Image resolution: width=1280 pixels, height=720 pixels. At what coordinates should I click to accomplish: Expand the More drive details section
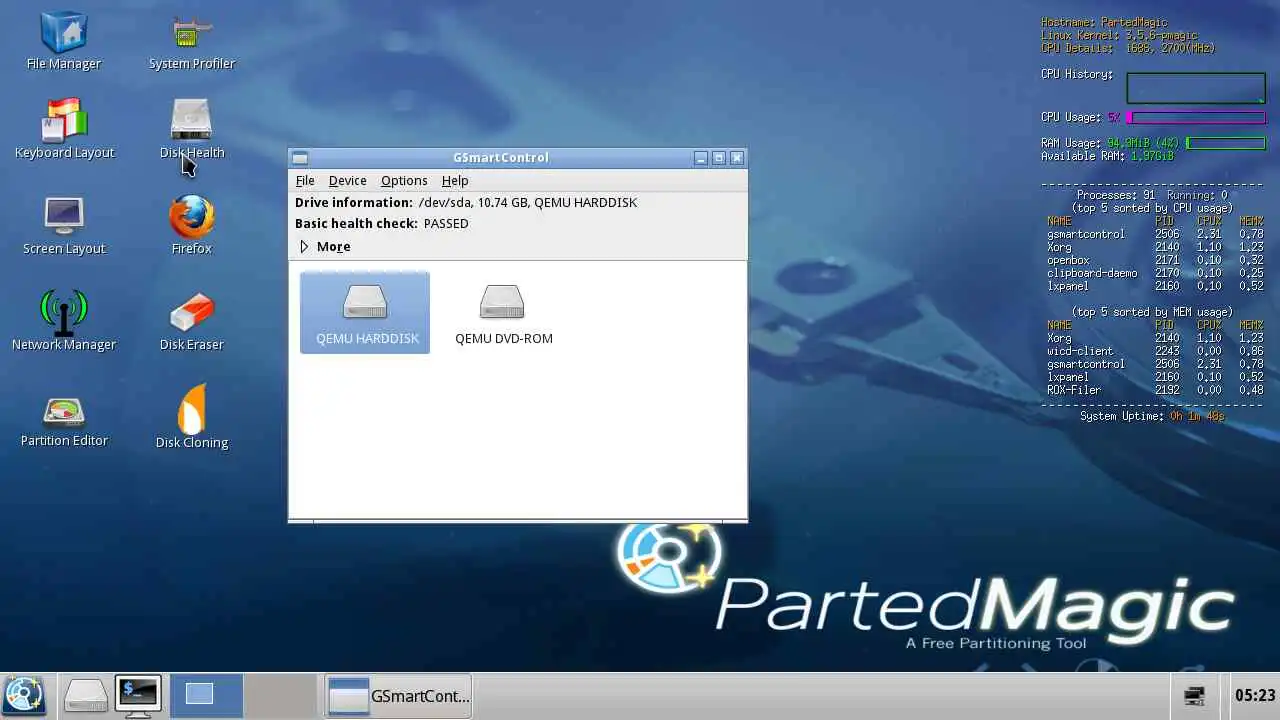coord(324,246)
